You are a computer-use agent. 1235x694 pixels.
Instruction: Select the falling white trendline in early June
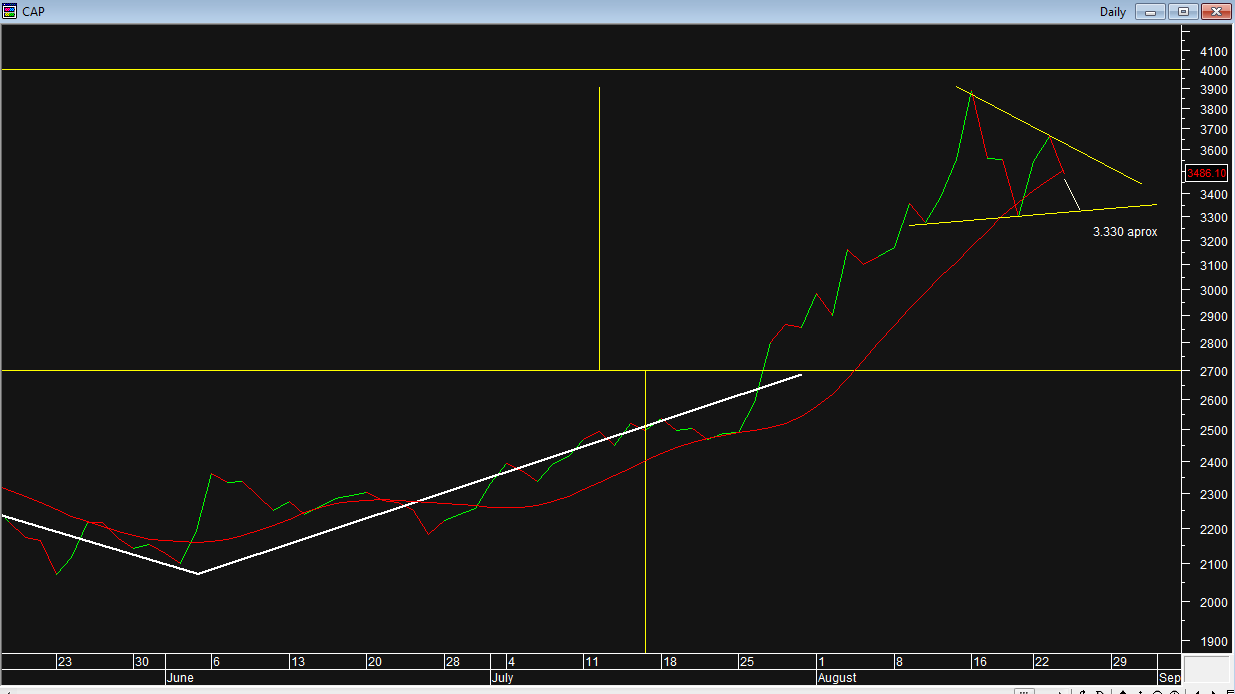pyautogui.click(x=100, y=545)
